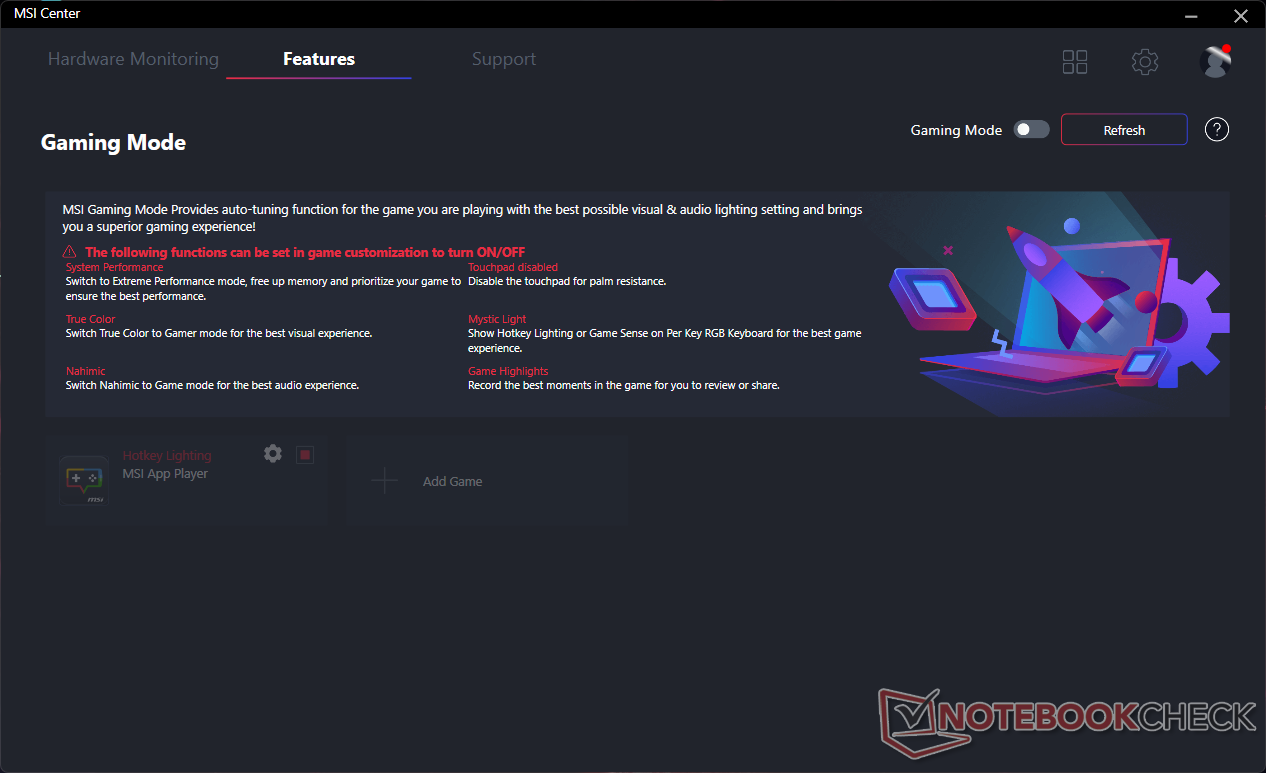The height and width of the screenshot is (773, 1266).
Task: Click the Hotkey Lighting label
Action: [167, 456]
